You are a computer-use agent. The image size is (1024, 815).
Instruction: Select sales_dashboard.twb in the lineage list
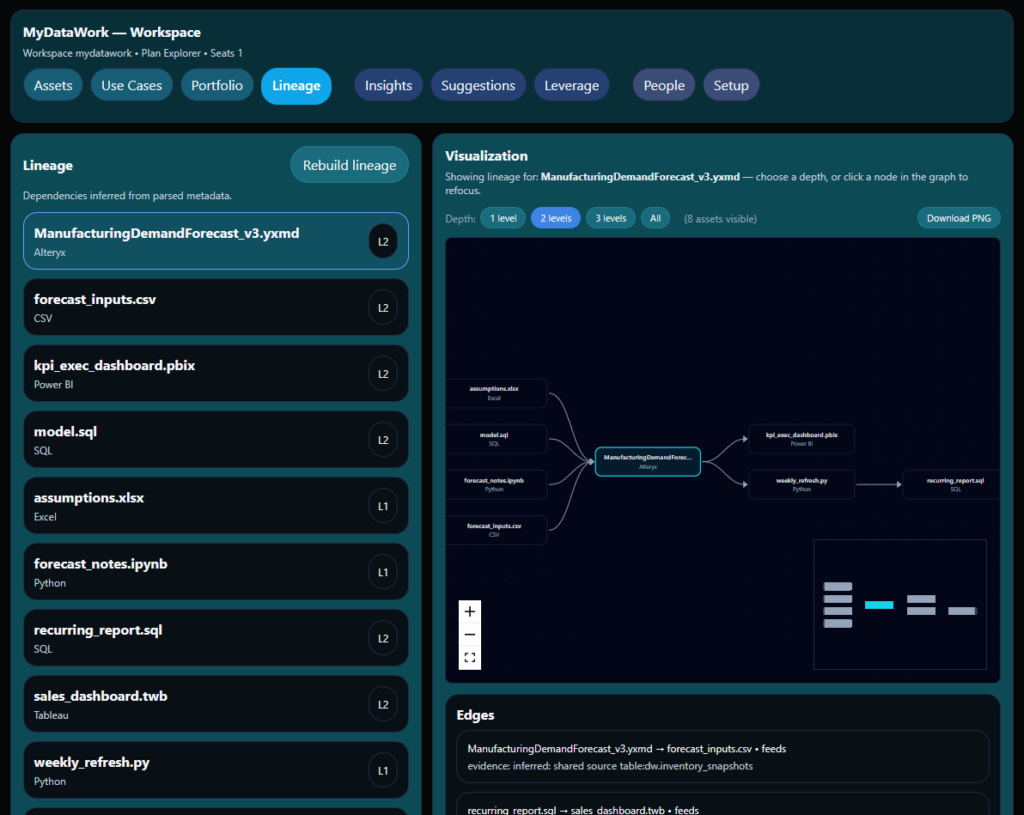[216, 704]
